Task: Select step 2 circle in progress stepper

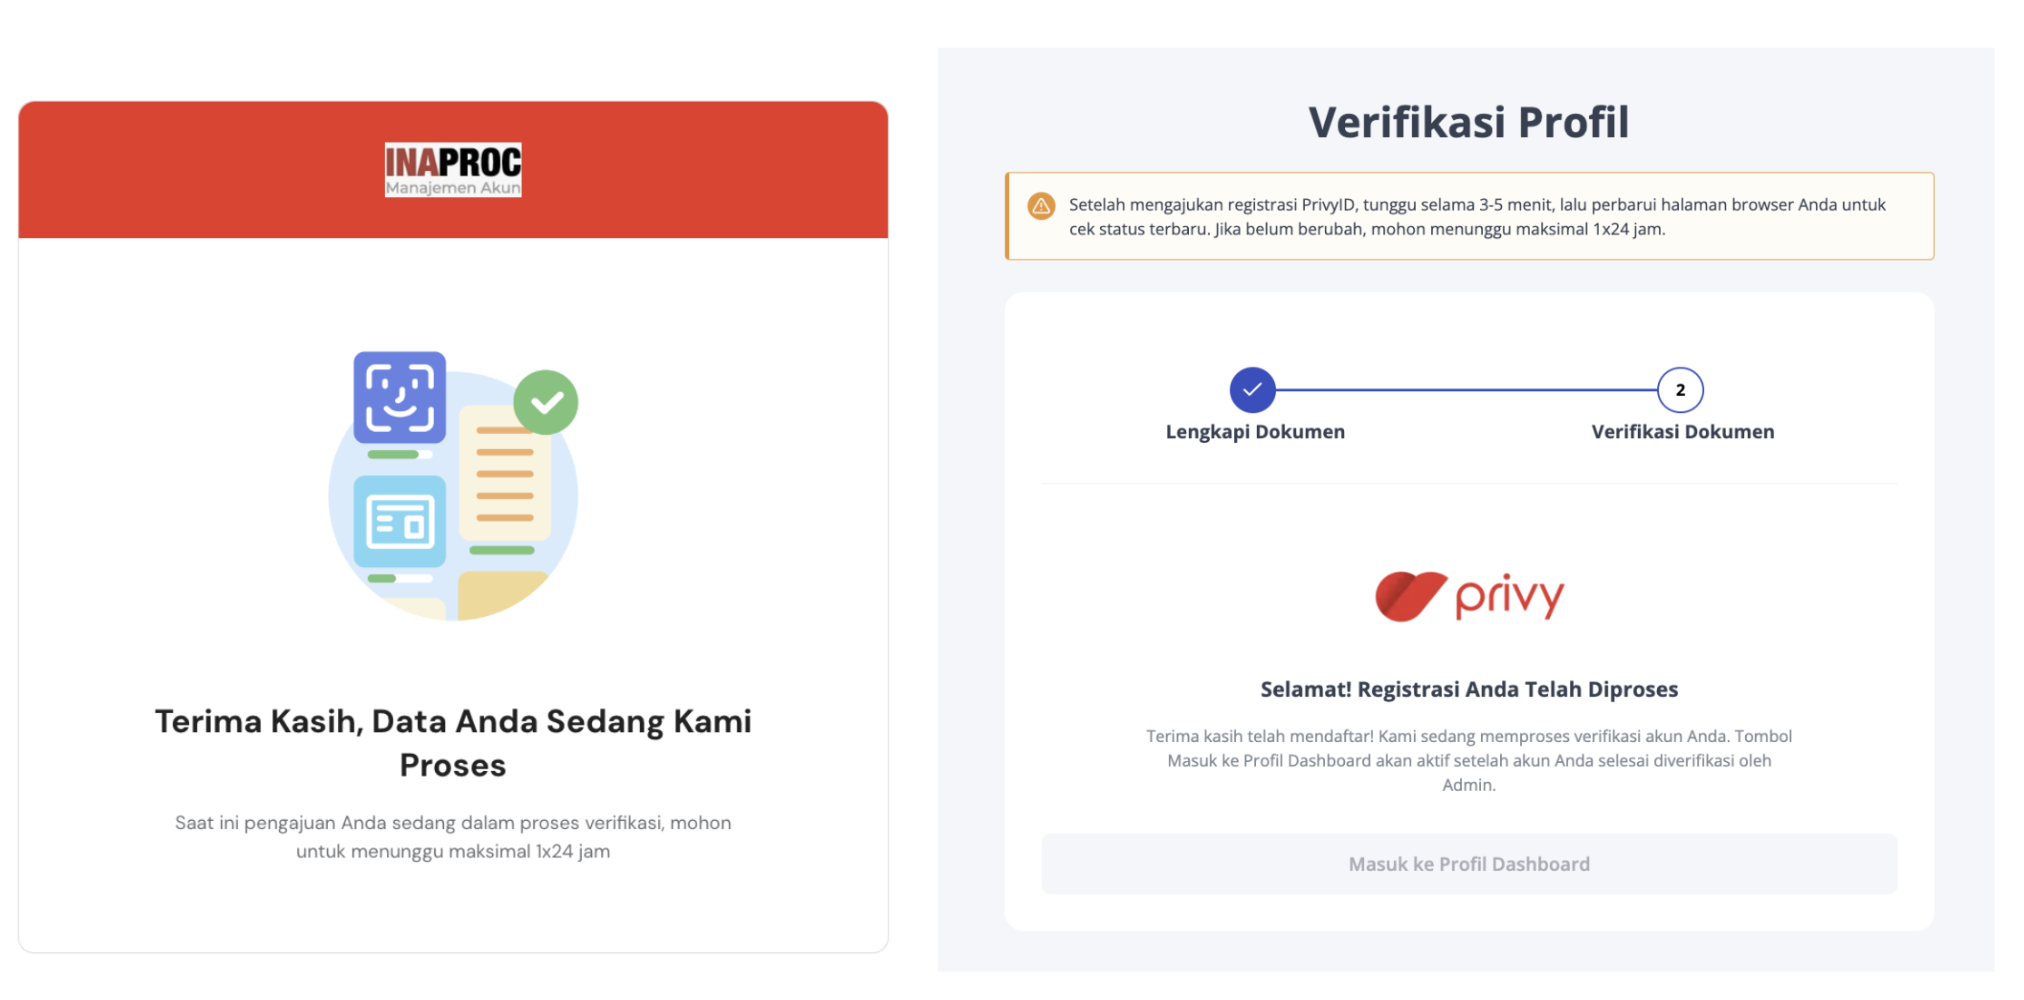Action: pyautogui.click(x=1680, y=390)
